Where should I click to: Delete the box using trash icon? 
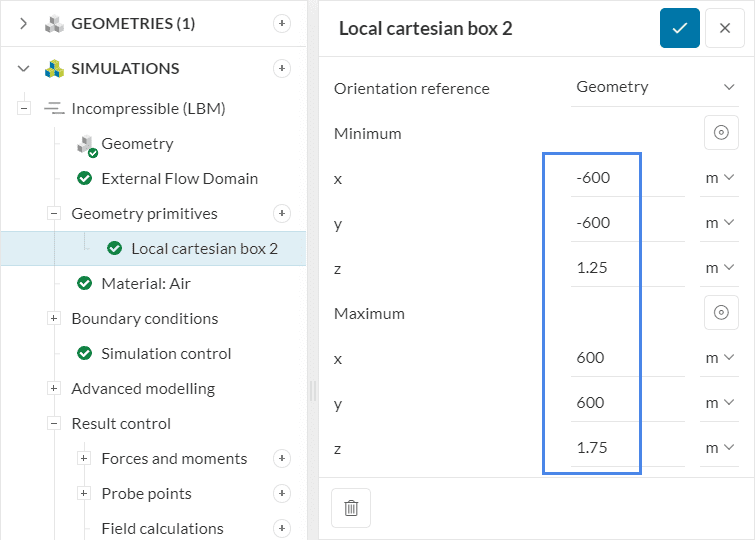click(x=351, y=508)
